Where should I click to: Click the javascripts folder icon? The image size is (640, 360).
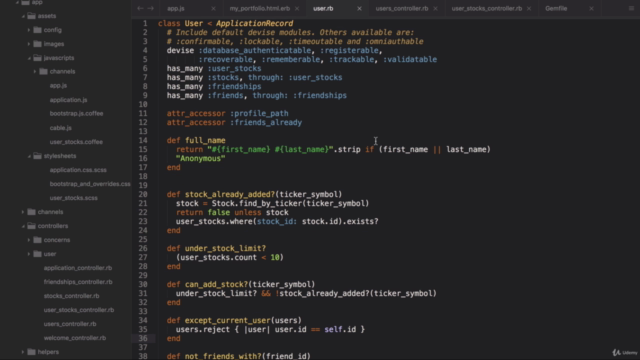point(38,58)
